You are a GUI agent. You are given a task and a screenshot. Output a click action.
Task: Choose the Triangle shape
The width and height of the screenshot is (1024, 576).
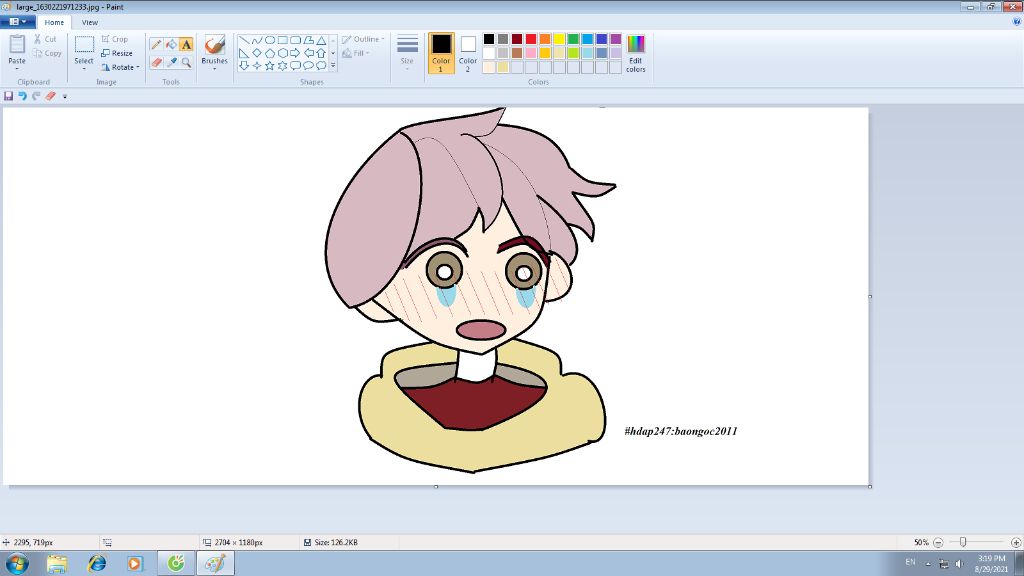321,40
